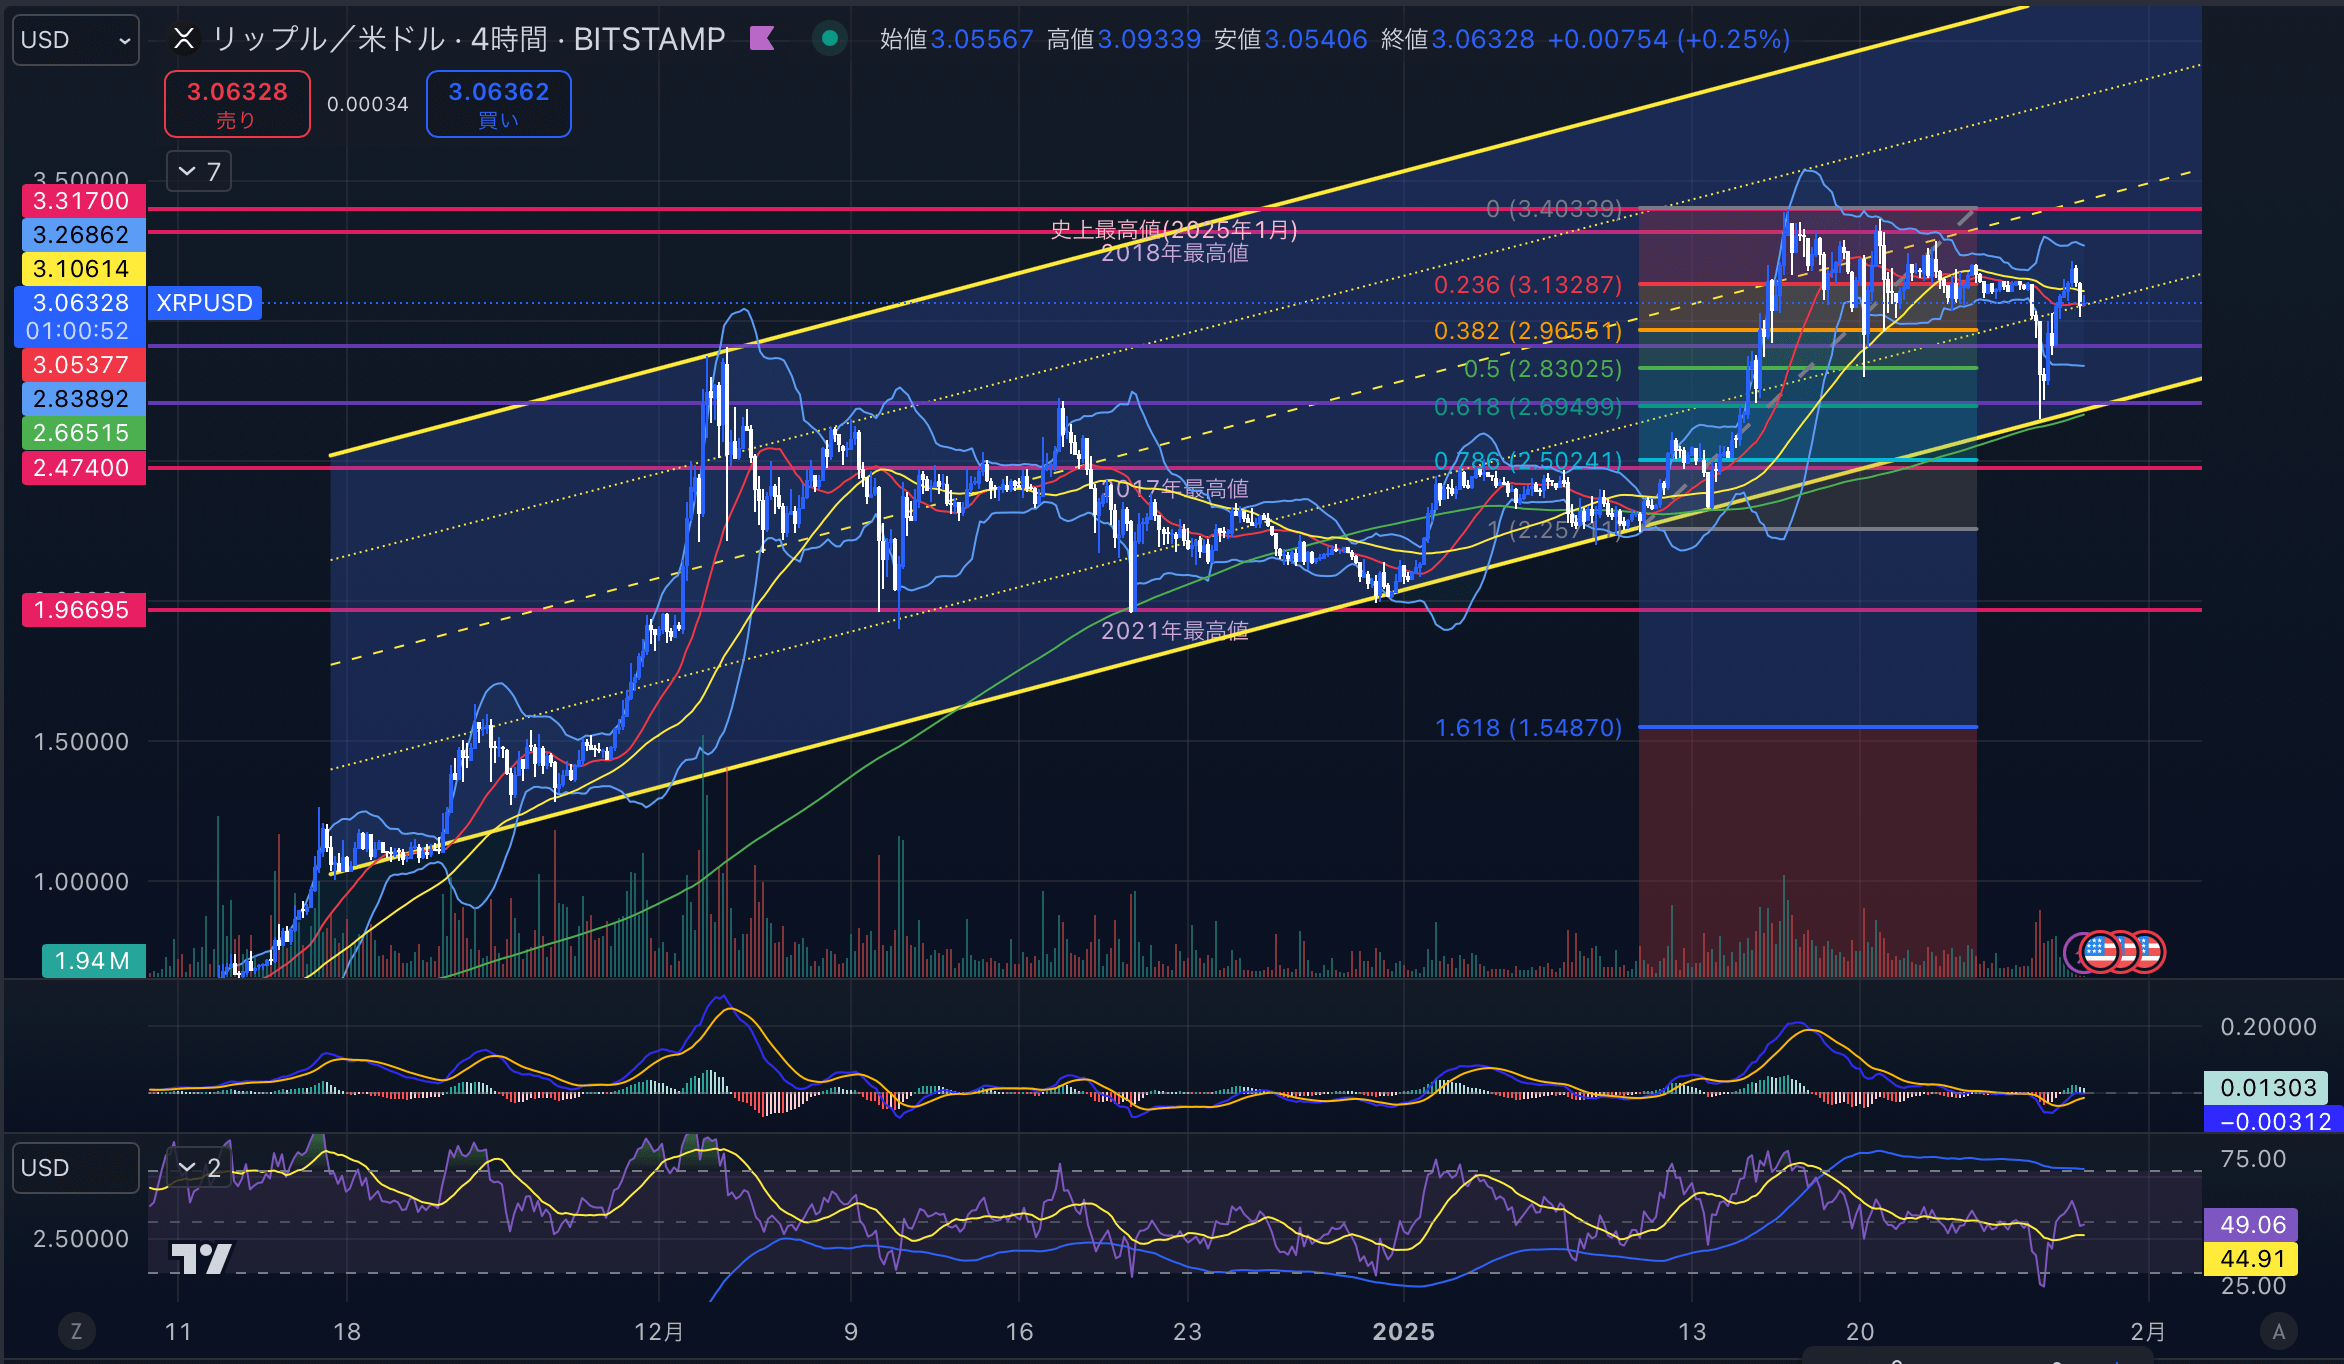Select the 2.83892 blue price label
2344x1364 pixels.
coord(84,399)
